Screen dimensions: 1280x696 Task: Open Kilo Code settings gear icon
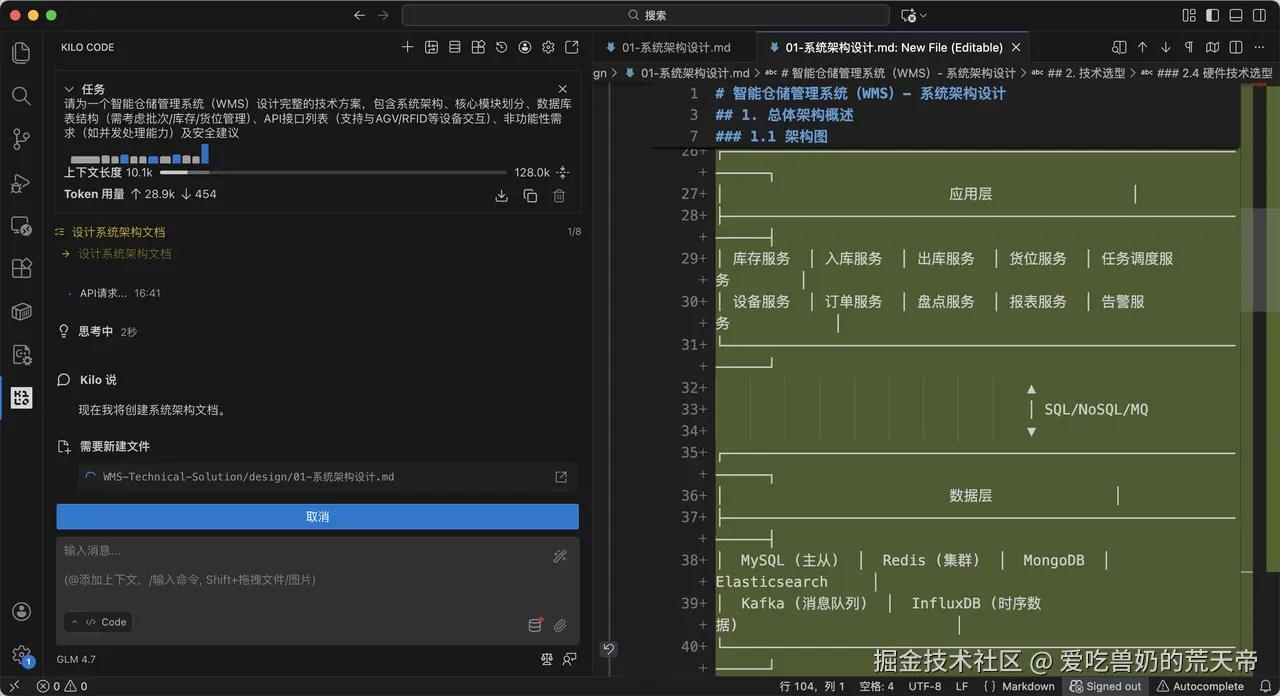(548, 47)
